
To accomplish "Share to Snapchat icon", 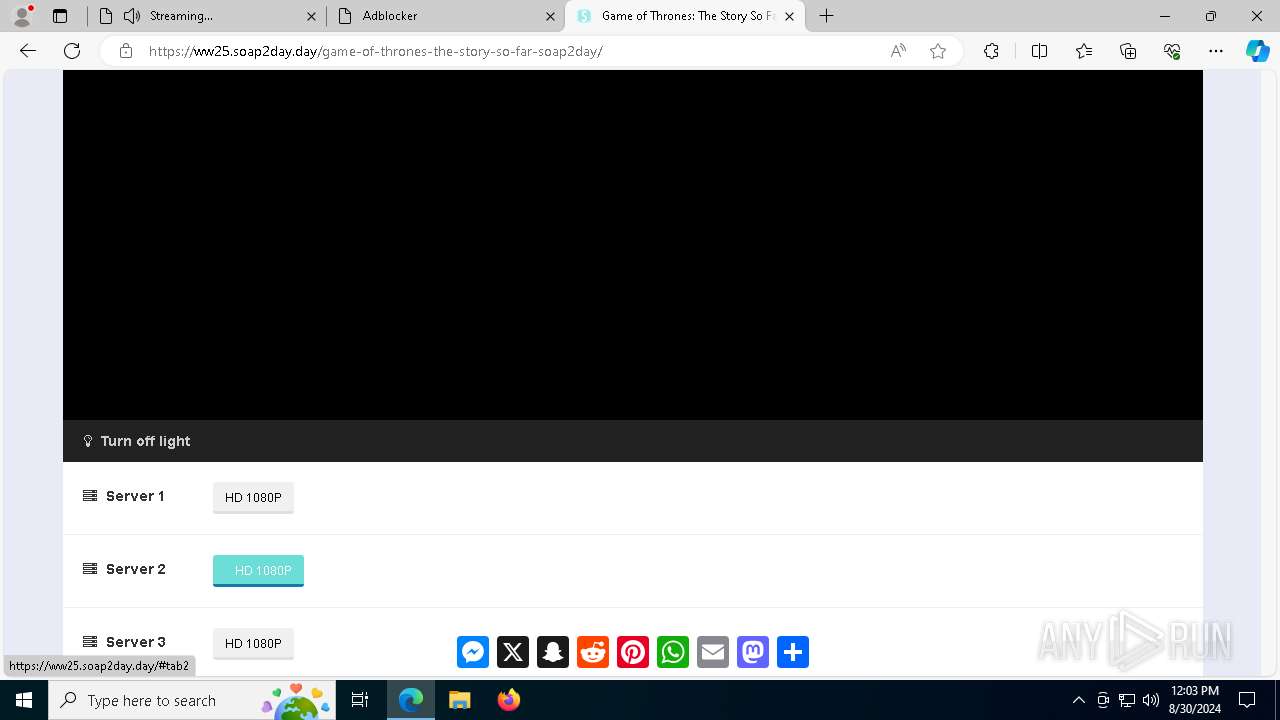I will [x=553, y=652].
